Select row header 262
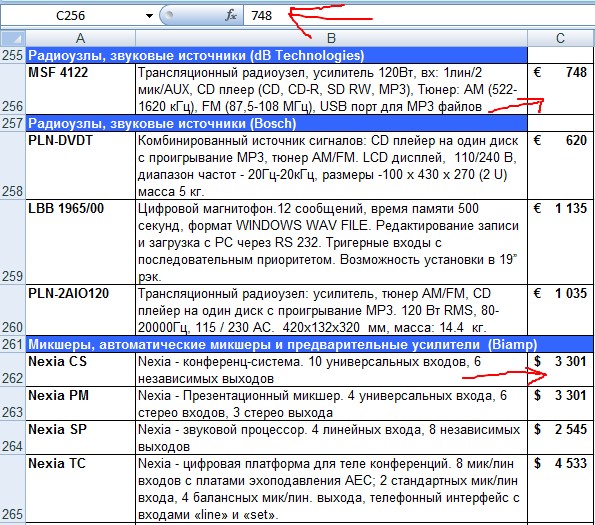Image resolution: width=595 pixels, height=525 pixels. point(13,370)
